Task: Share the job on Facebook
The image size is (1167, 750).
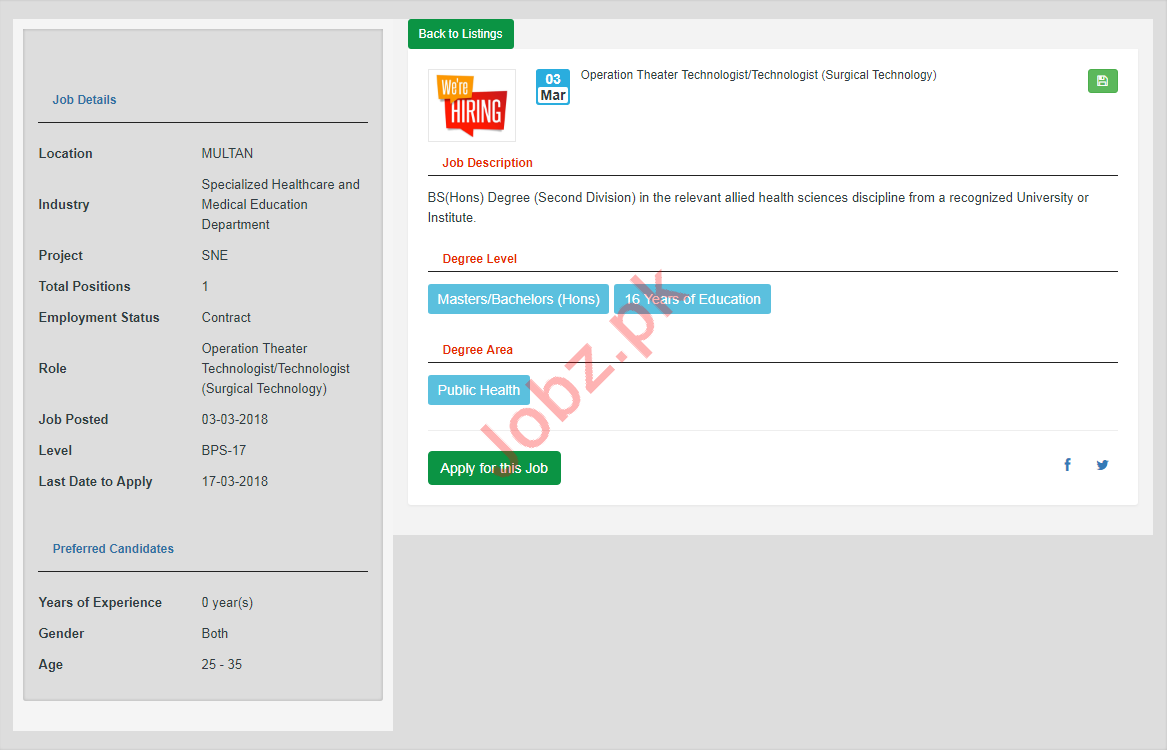Action: [x=1067, y=465]
